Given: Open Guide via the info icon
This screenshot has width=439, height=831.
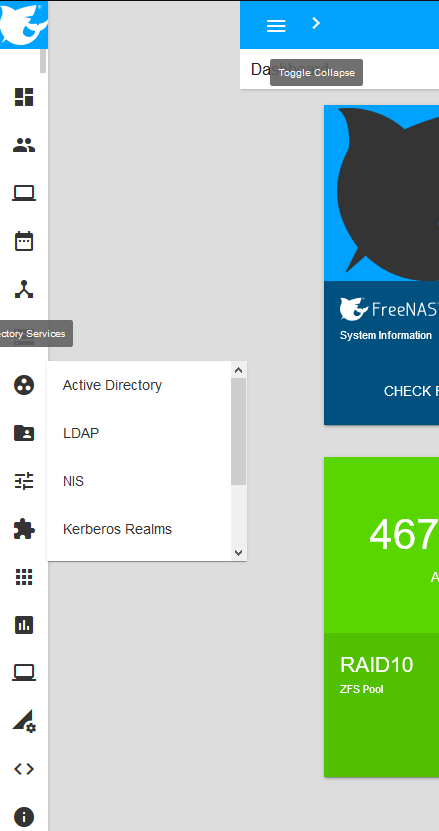Looking at the screenshot, I should (x=24, y=817).
